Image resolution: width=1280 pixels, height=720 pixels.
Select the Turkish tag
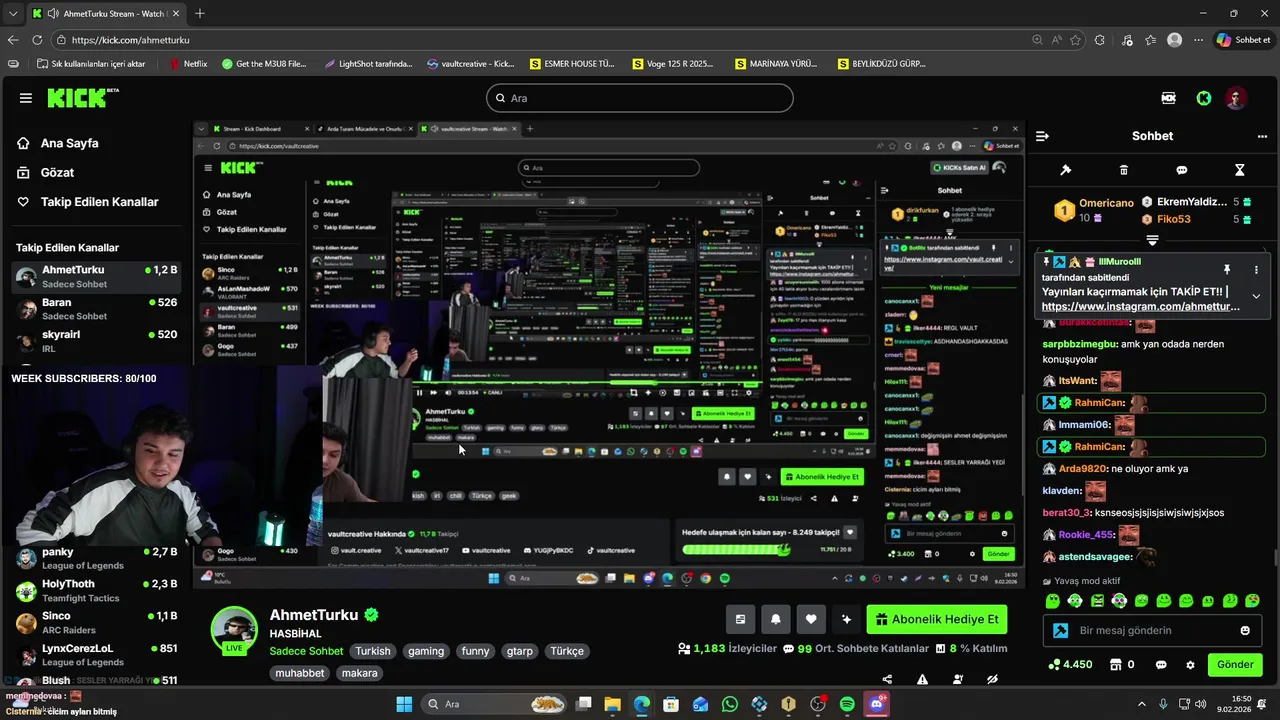[x=373, y=651]
